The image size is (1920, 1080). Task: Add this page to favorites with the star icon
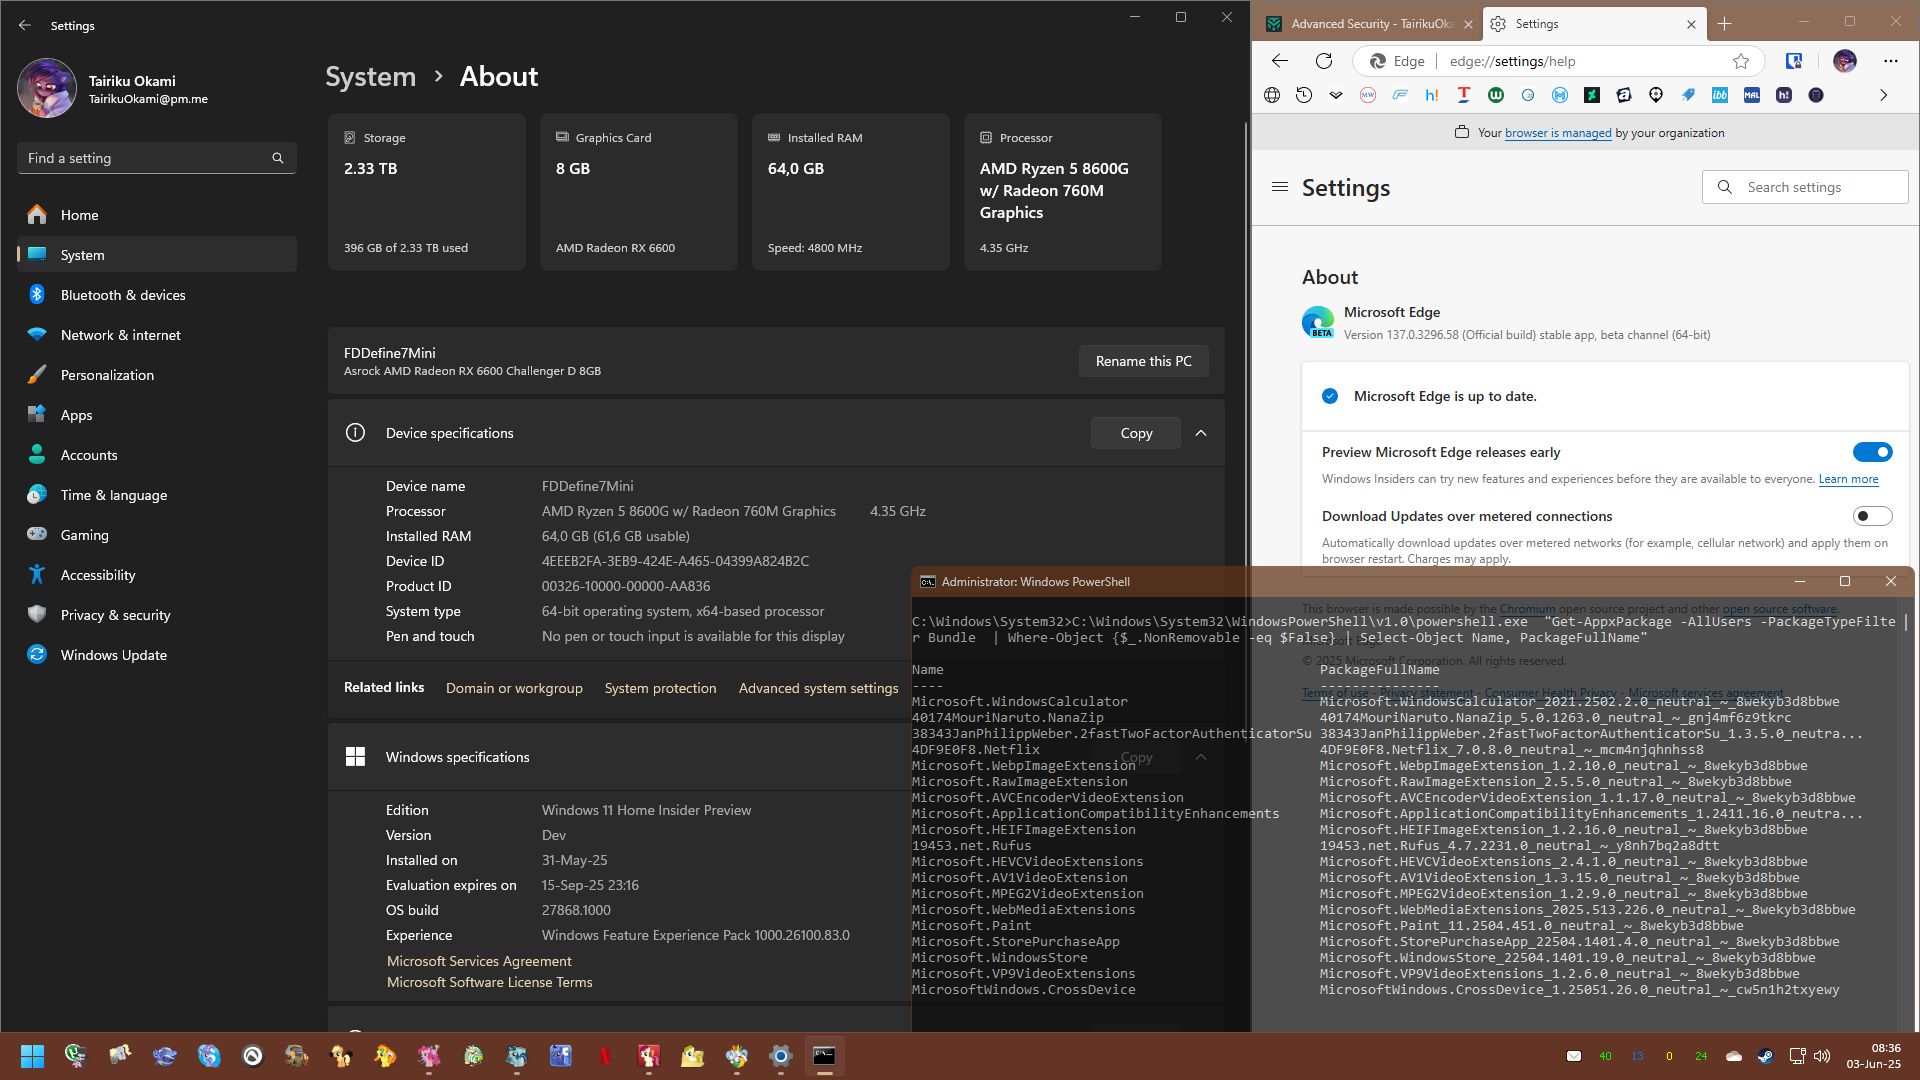click(x=1741, y=61)
